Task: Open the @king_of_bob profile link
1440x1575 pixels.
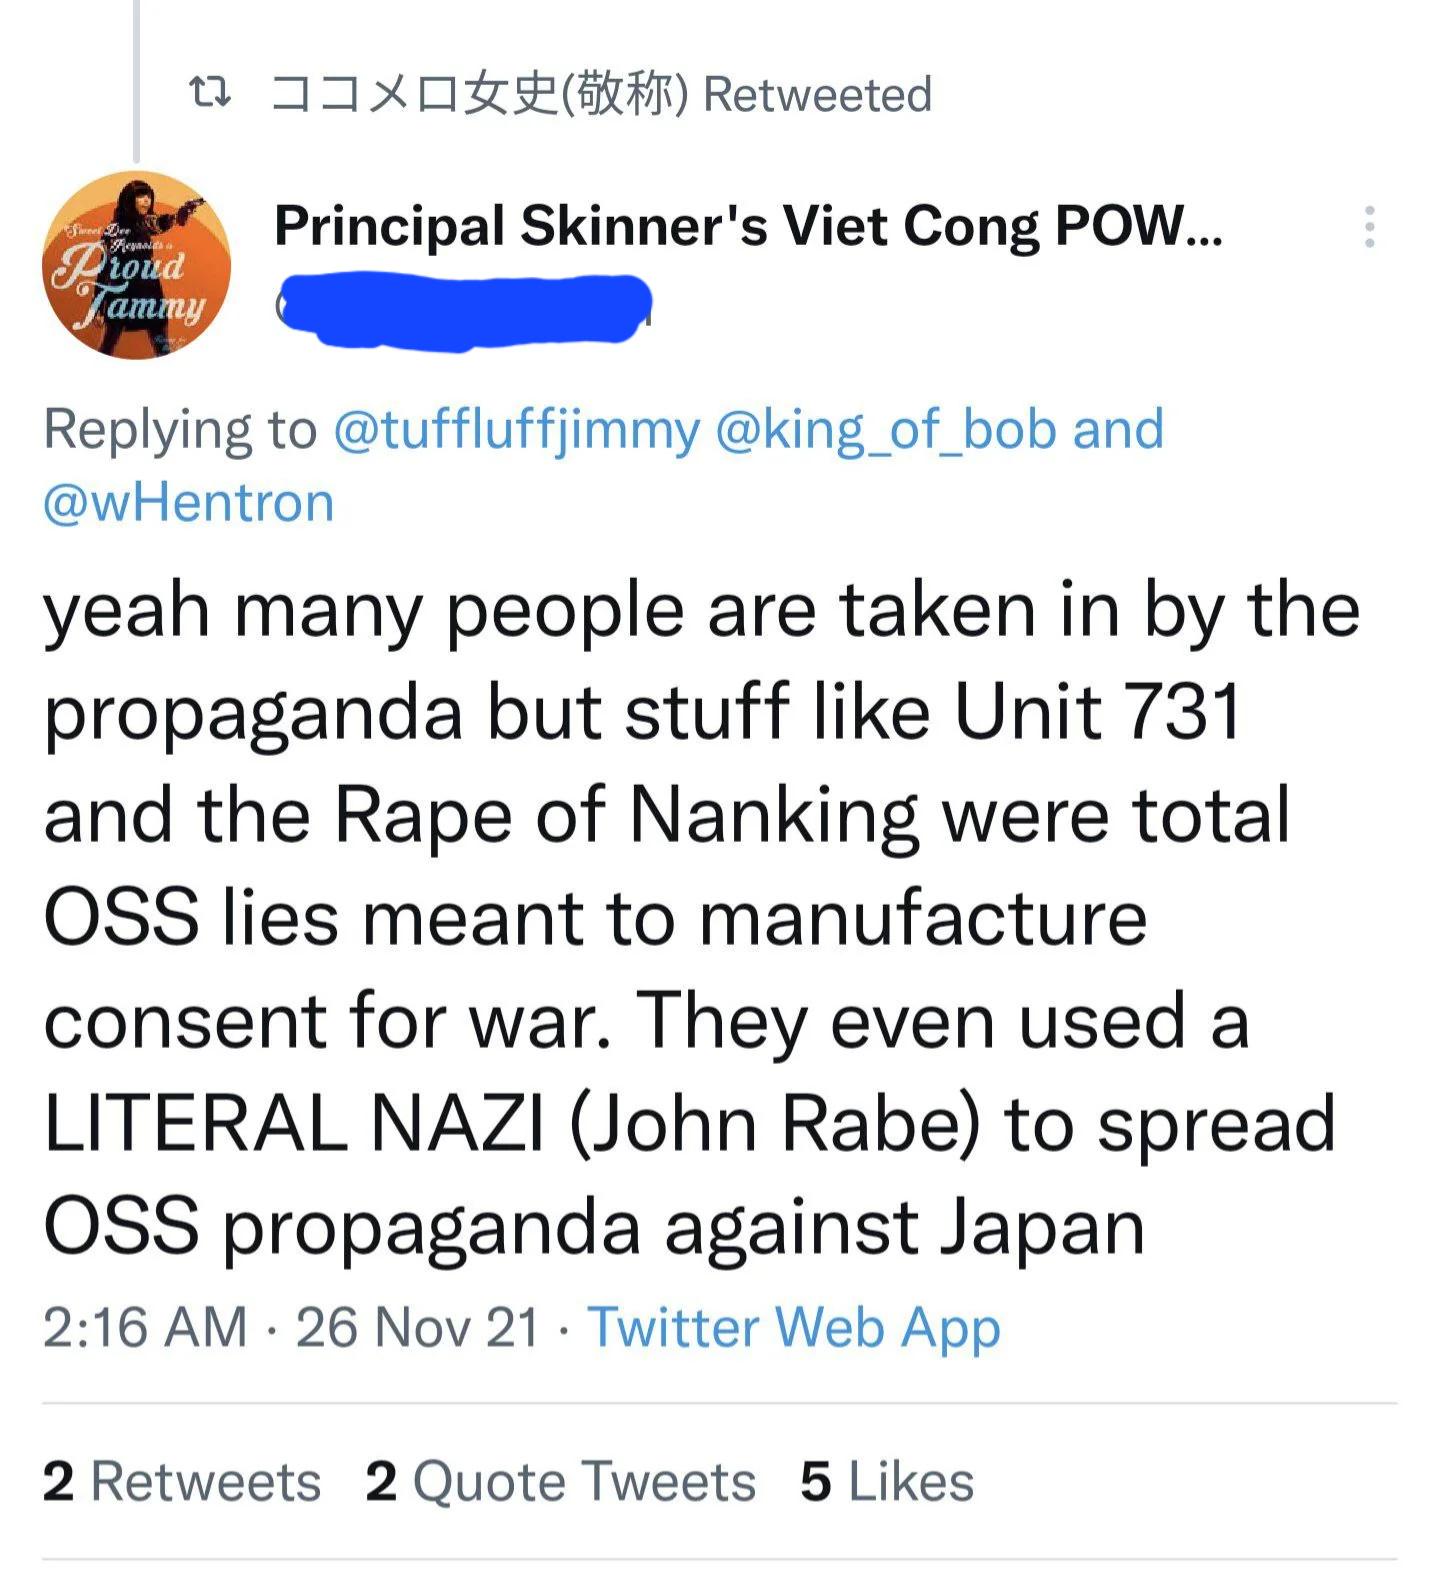Action: (x=886, y=429)
